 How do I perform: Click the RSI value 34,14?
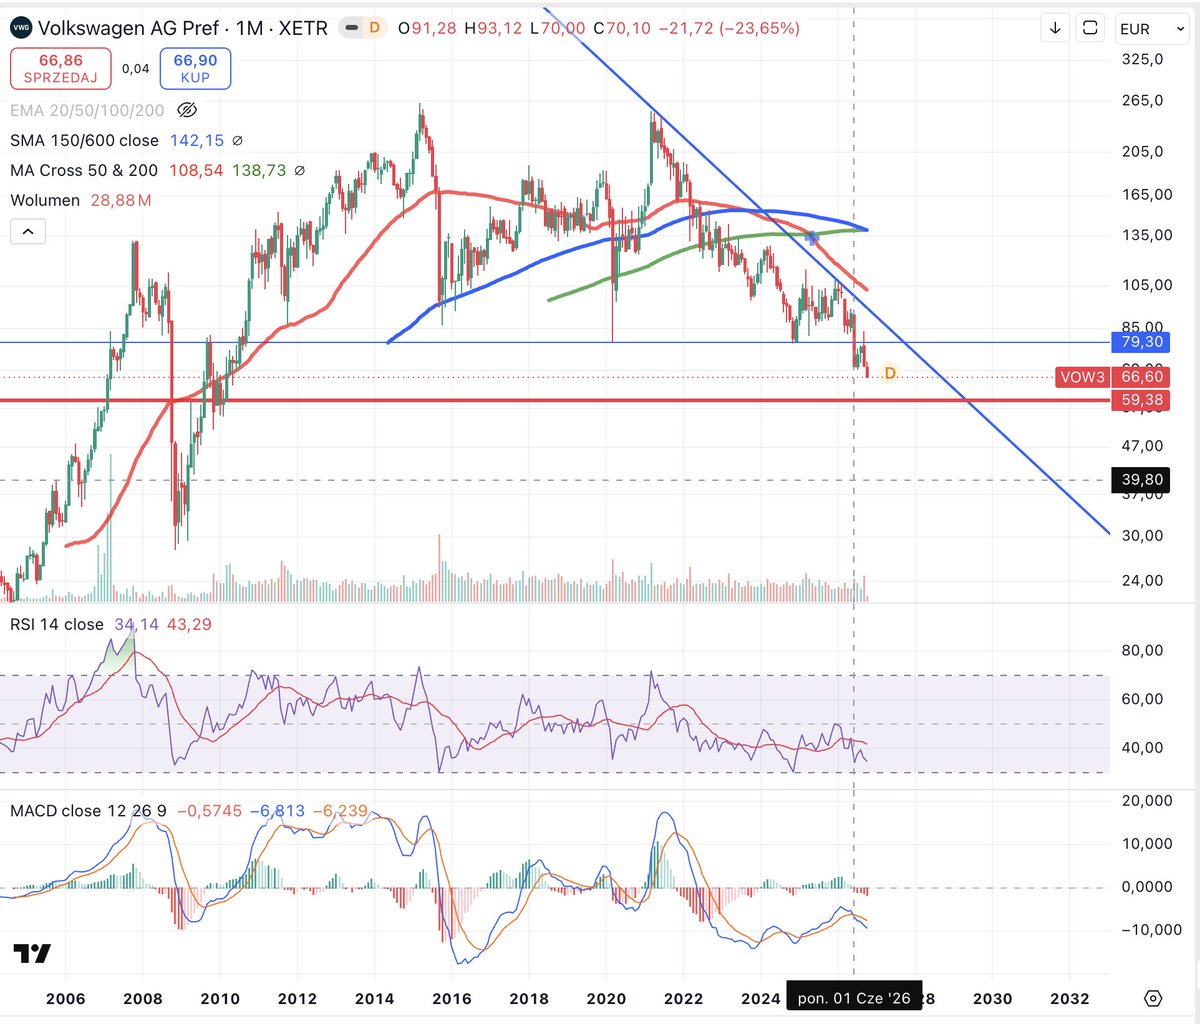(137, 625)
